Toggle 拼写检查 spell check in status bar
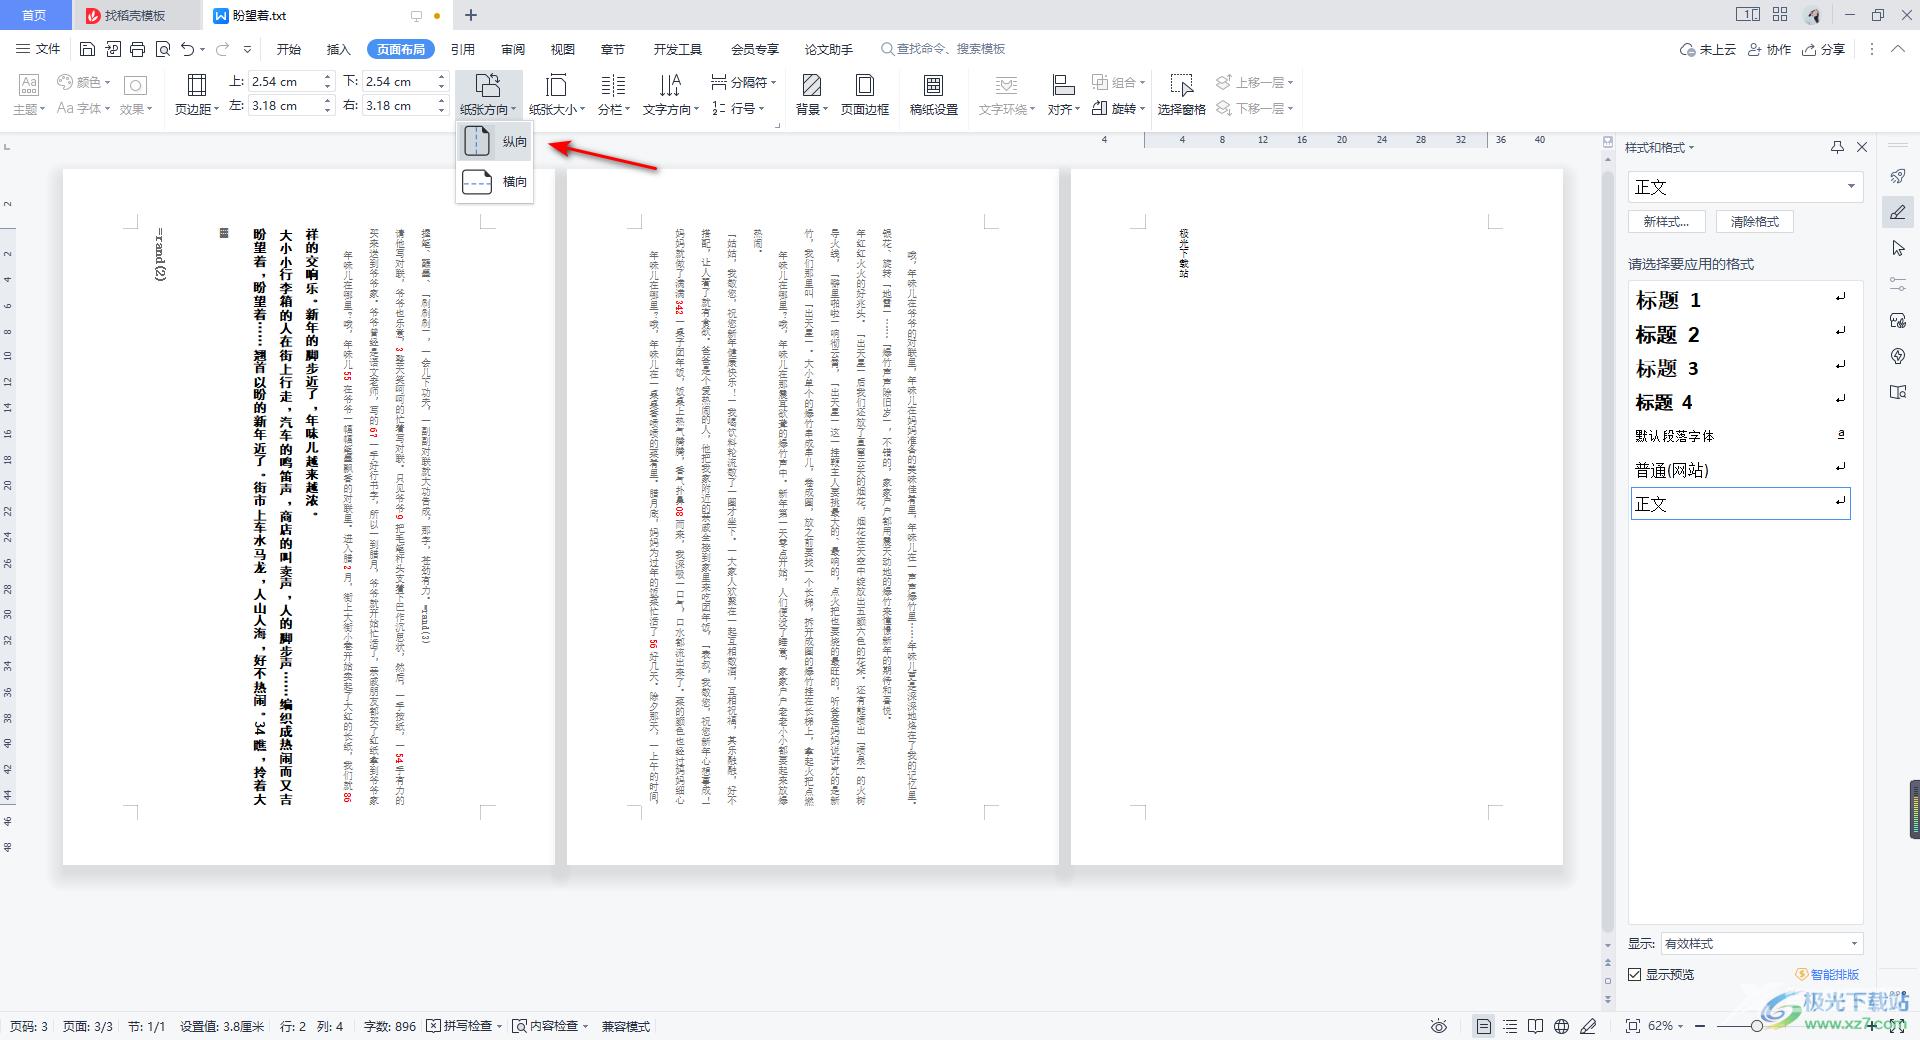This screenshot has height=1040, width=1920. pyautogui.click(x=464, y=1026)
